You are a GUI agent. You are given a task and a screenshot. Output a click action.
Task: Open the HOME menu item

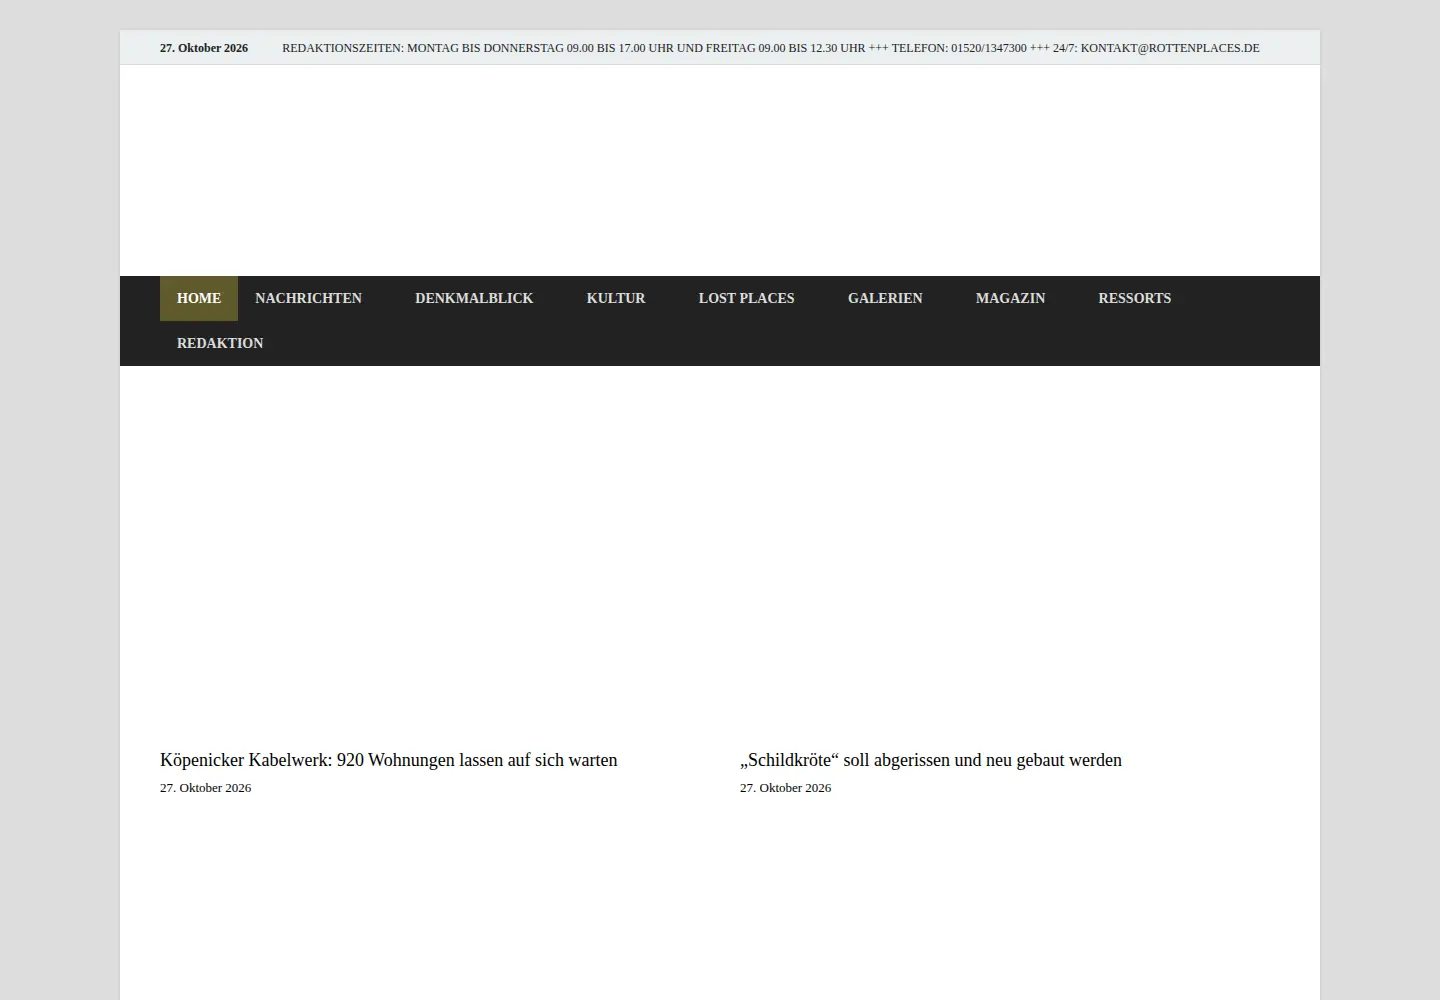coord(199,298)
